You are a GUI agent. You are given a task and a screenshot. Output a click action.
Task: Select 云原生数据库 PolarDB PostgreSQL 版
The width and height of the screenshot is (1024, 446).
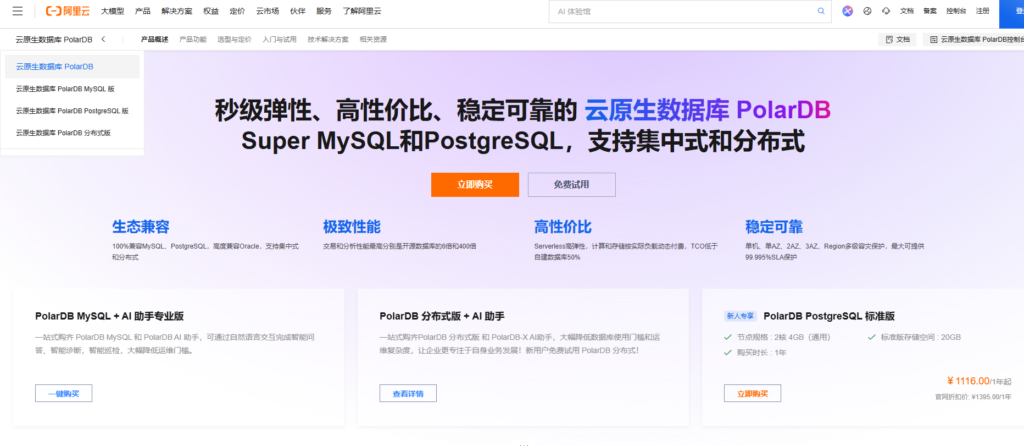click(72, 111)
